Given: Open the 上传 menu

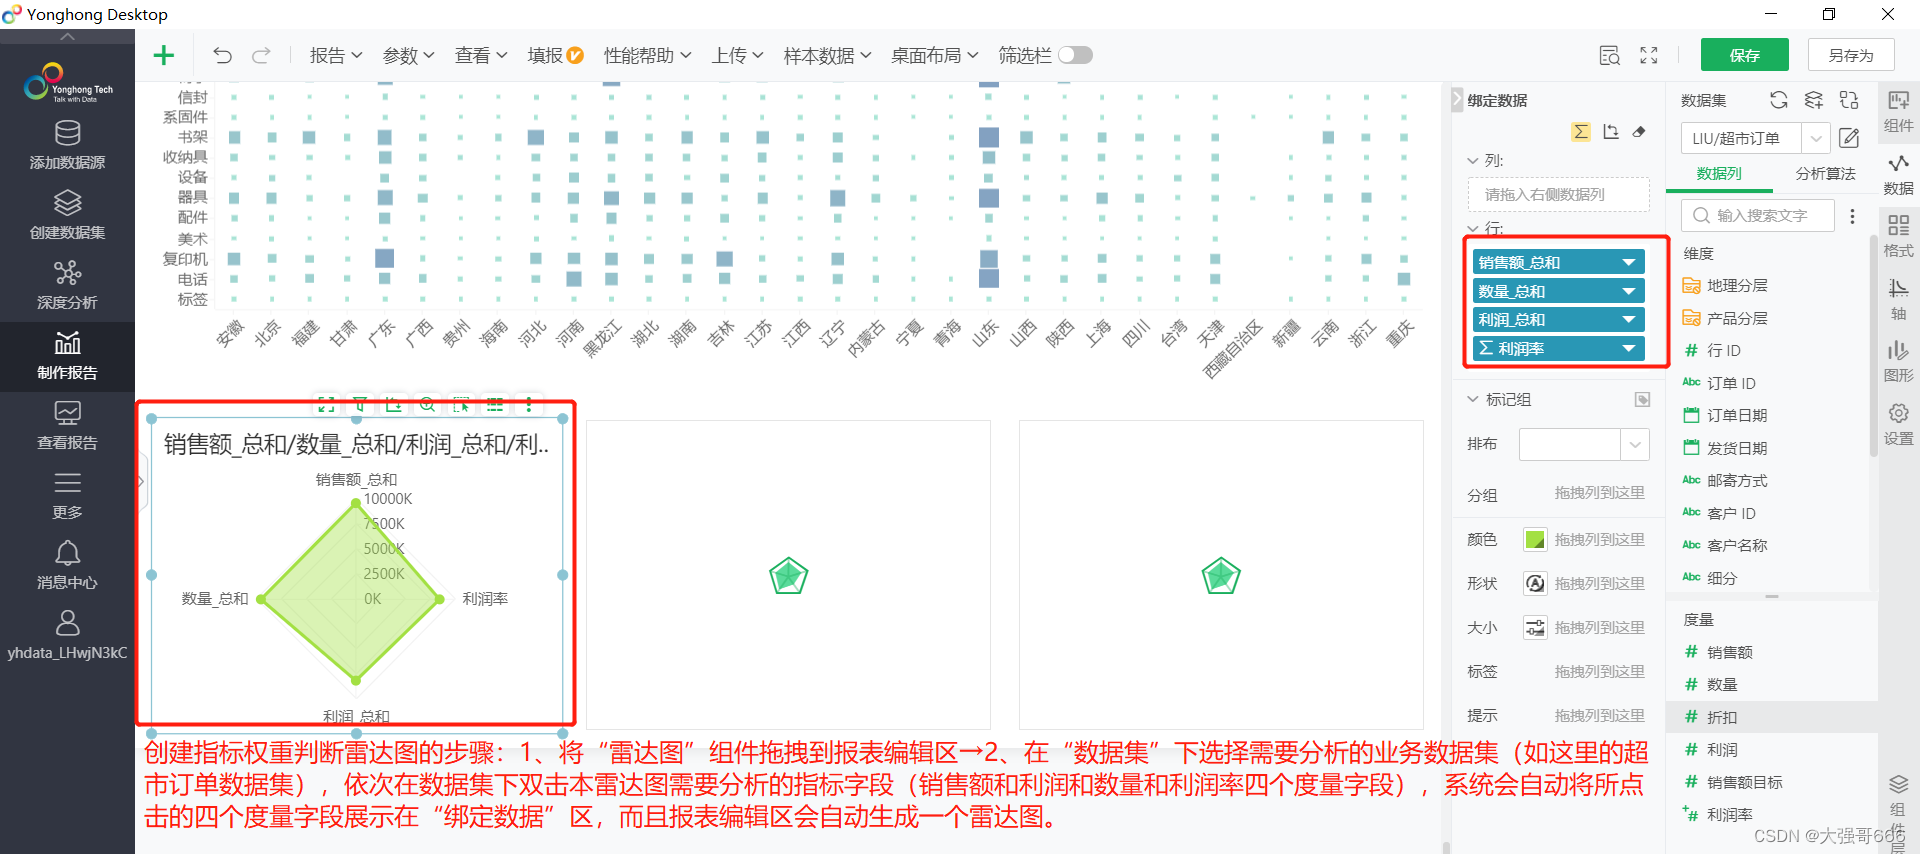Looking at the screenshot, I should pyautogui.click(x=737, y=56).
